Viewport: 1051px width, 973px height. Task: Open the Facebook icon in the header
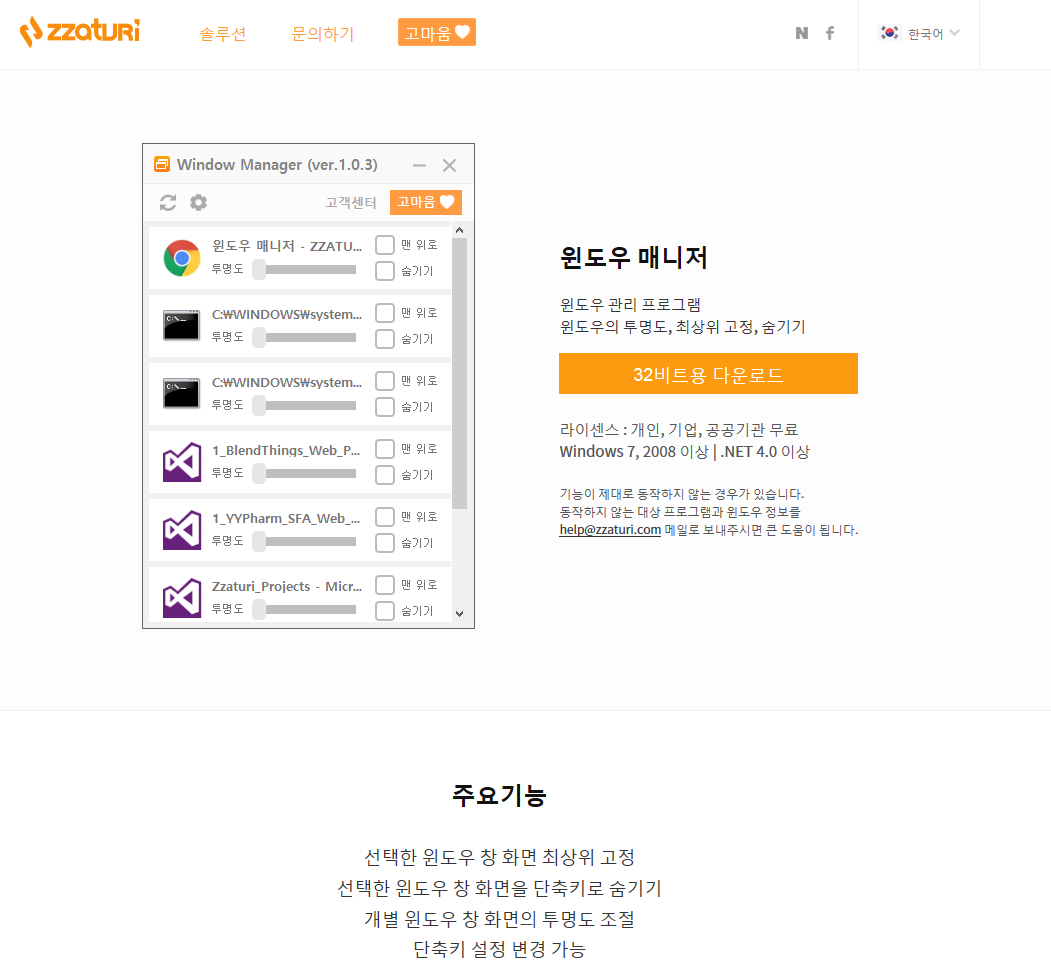(830, 33)
